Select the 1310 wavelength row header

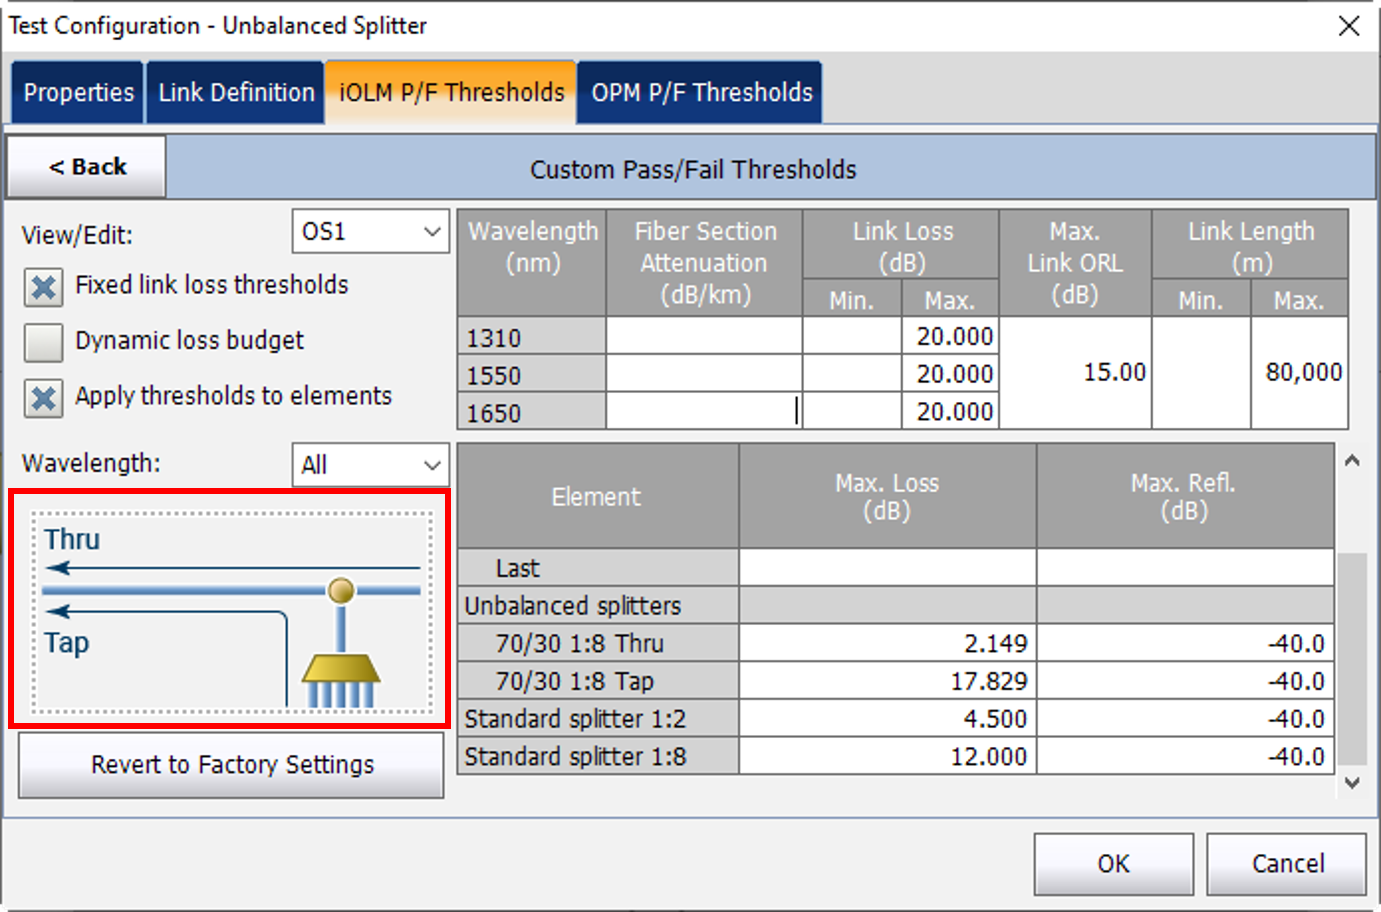click(531, 337)
